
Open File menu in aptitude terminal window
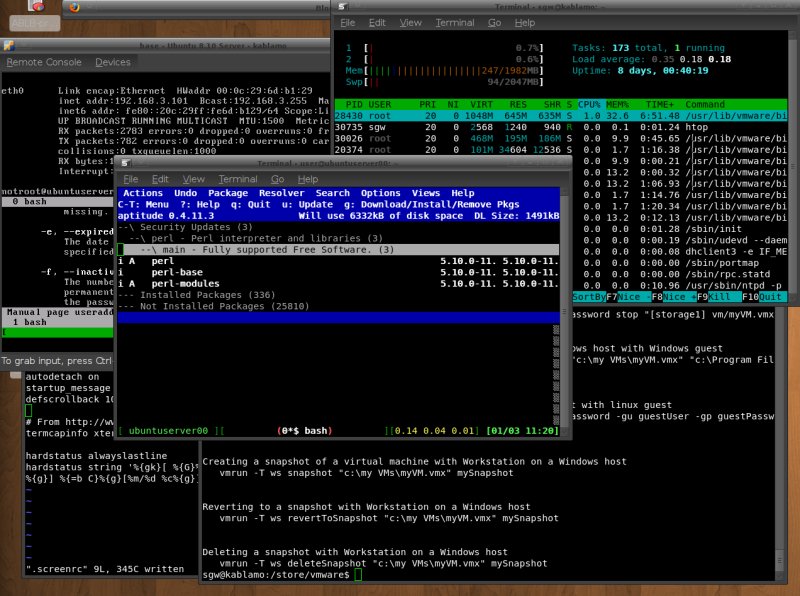131,179
